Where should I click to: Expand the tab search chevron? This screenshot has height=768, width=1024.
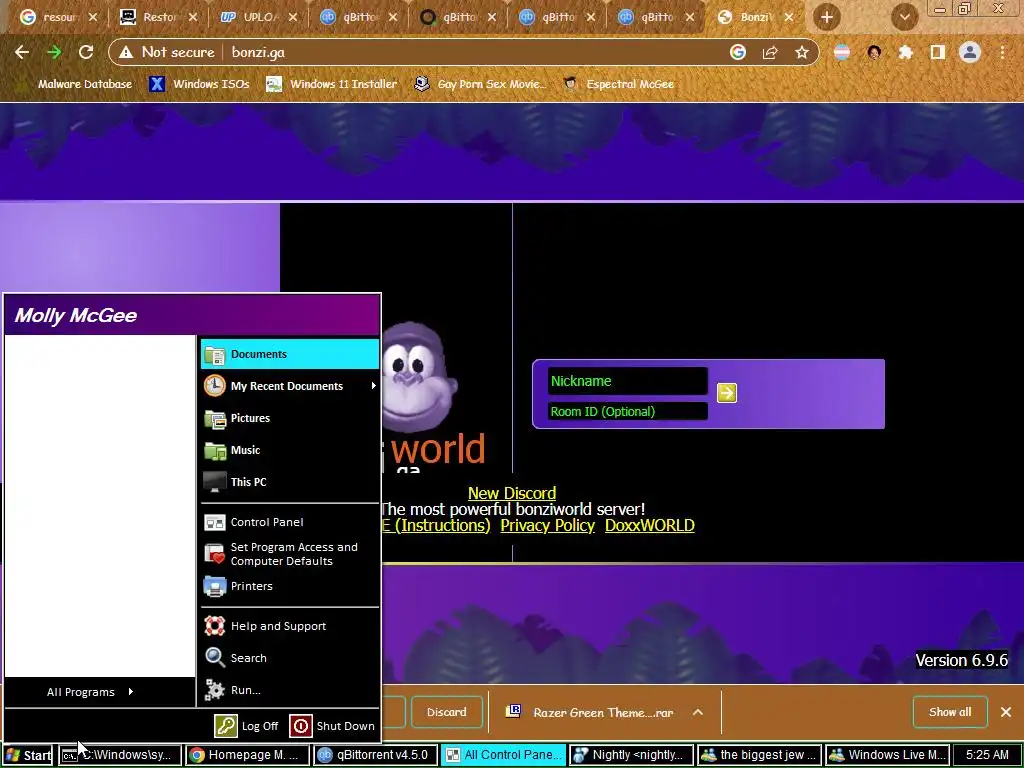pos(904,17)
